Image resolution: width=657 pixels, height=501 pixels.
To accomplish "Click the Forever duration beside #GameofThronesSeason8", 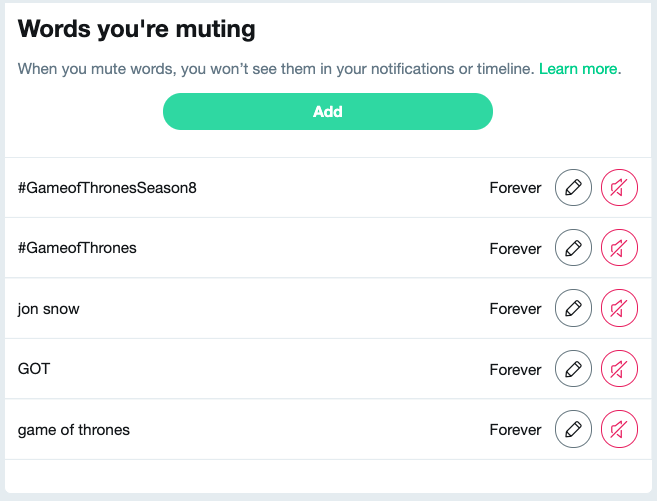I will tap(515, 187).
